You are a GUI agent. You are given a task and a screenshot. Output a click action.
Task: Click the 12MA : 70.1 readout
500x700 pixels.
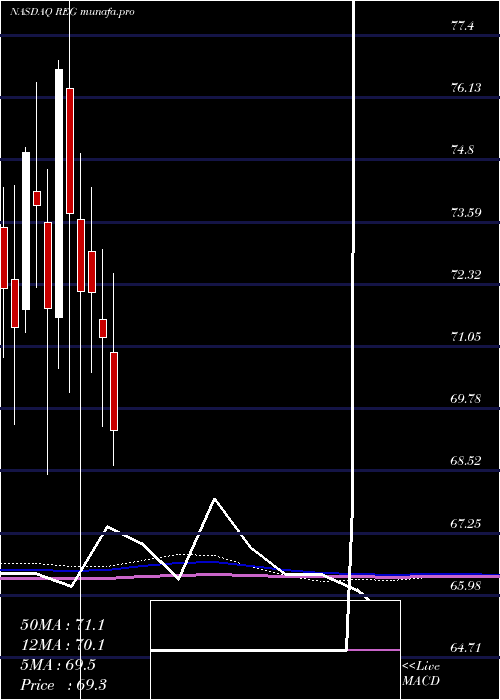click(62, 645)
